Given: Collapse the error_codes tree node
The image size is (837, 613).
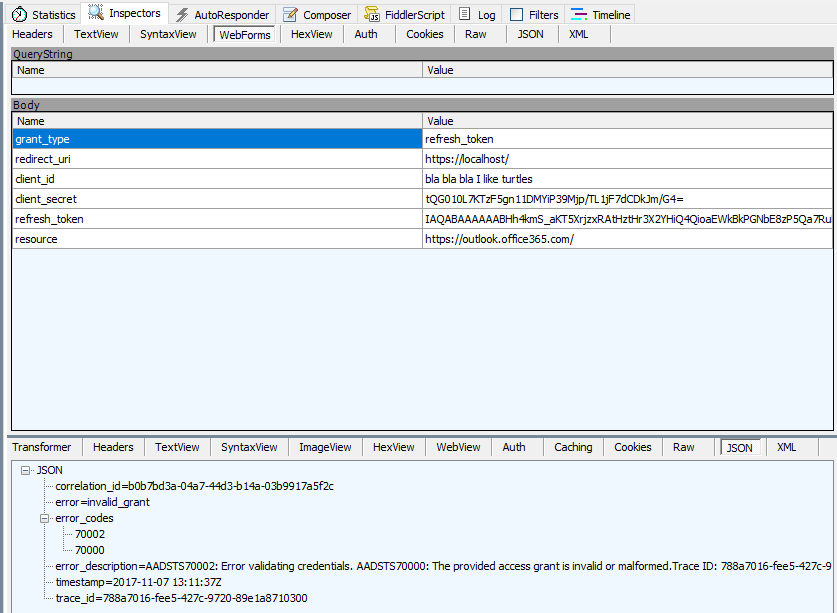Looking at the screenshot, I should (x=44, y=518).
